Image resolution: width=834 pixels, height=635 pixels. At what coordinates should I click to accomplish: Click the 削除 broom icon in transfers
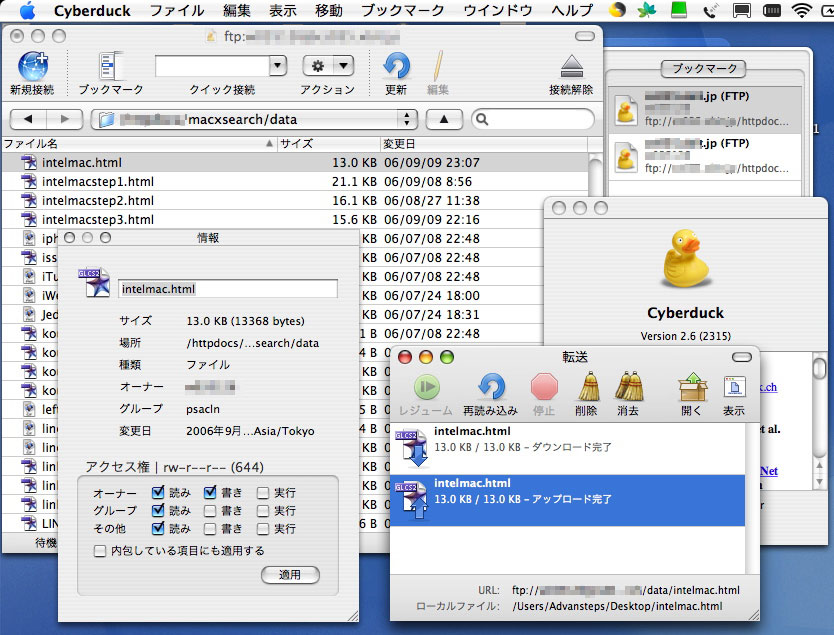[586, 387]
